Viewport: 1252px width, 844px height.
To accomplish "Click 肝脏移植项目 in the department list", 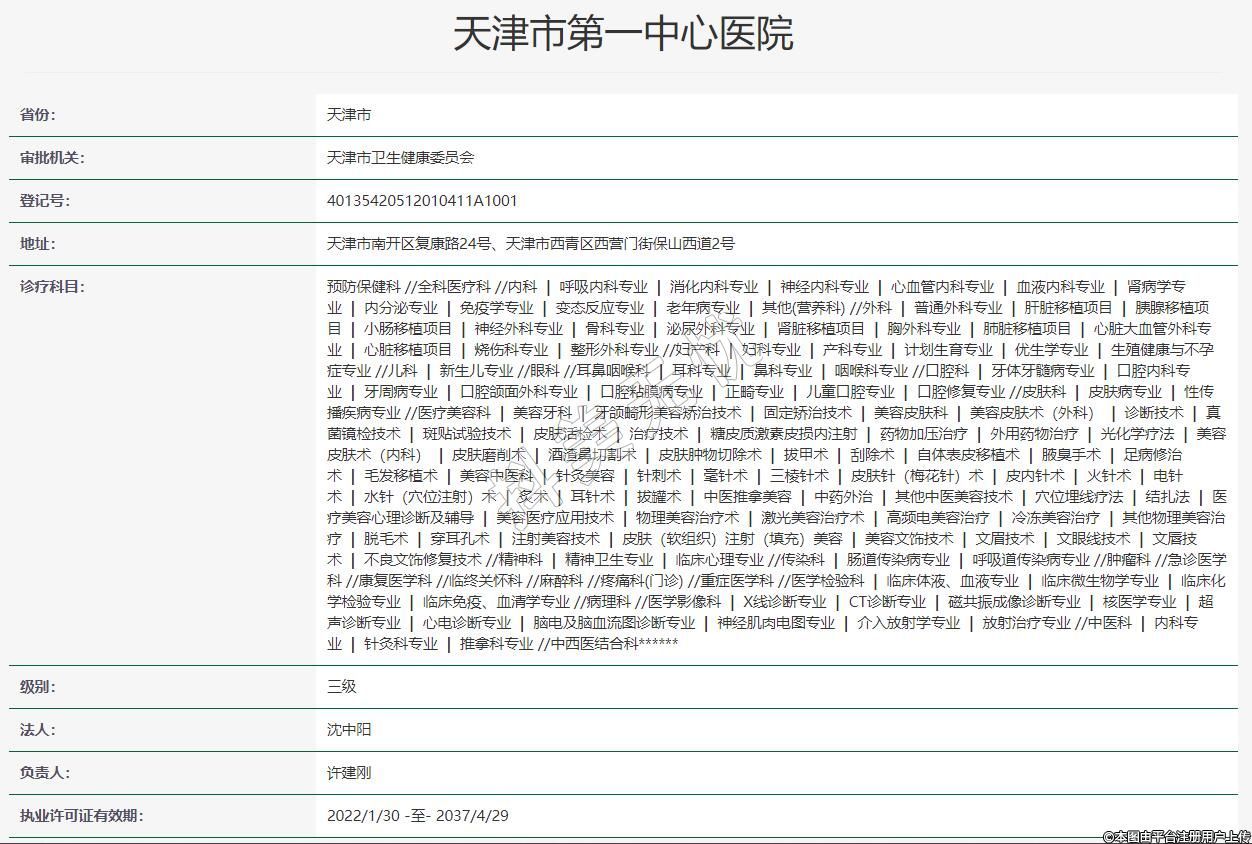I will click(x=1068, y=308).
